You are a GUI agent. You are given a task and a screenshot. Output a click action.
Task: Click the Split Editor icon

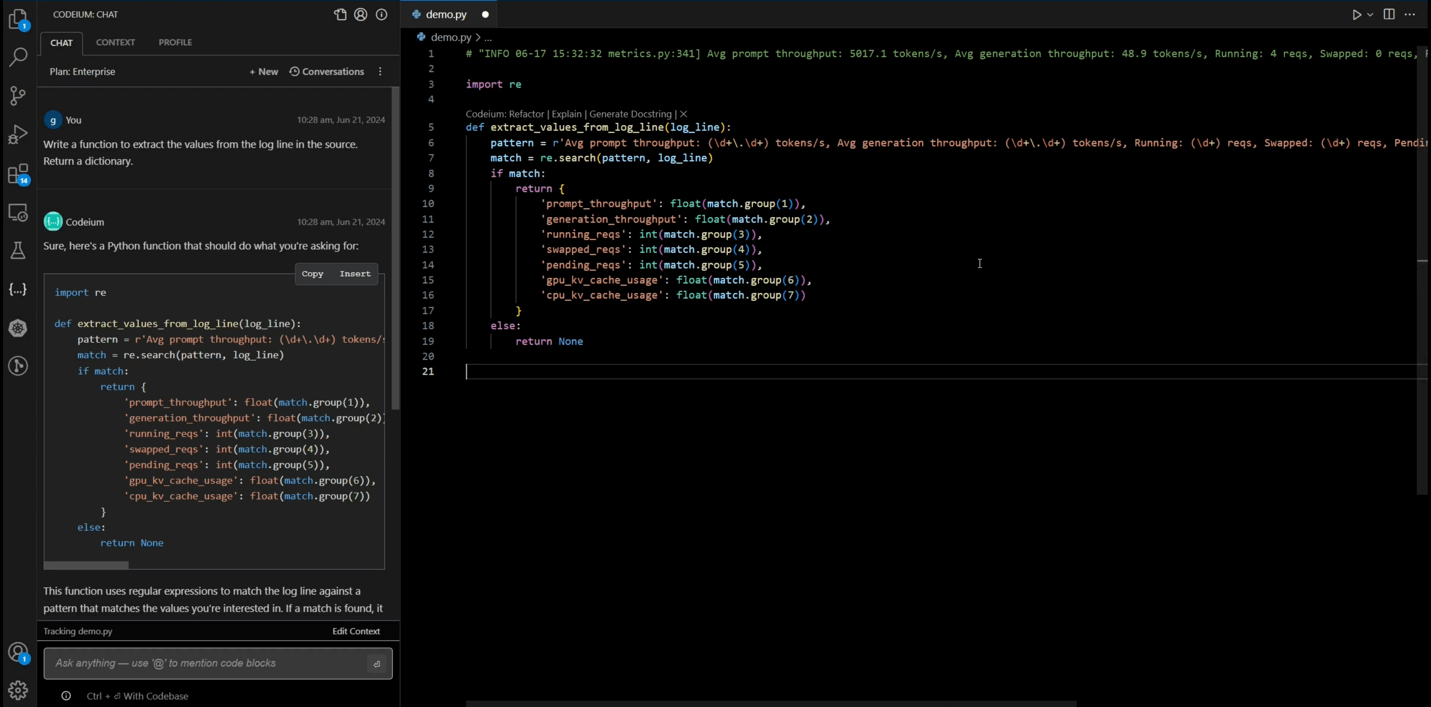click(x=1389, y=14)
